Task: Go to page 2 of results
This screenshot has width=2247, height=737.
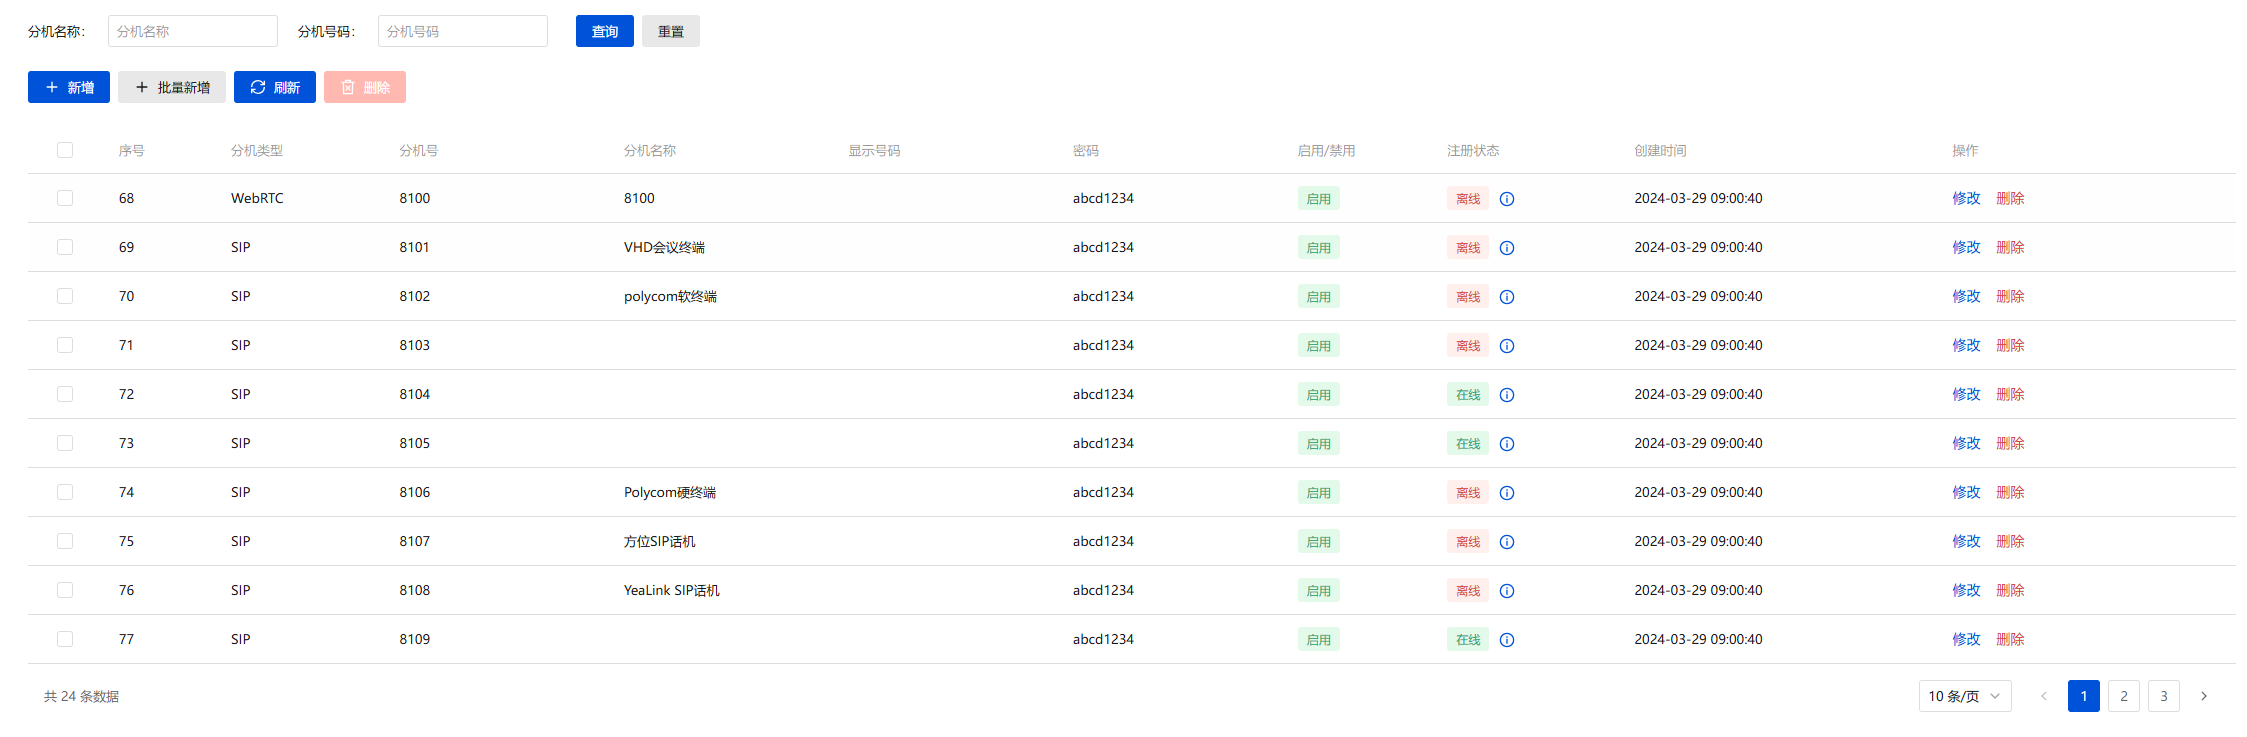Action: pos(2123,696)
